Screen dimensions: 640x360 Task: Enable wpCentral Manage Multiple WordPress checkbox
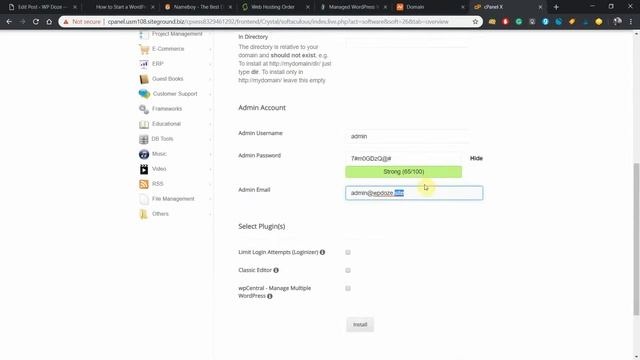pos(348,288)
